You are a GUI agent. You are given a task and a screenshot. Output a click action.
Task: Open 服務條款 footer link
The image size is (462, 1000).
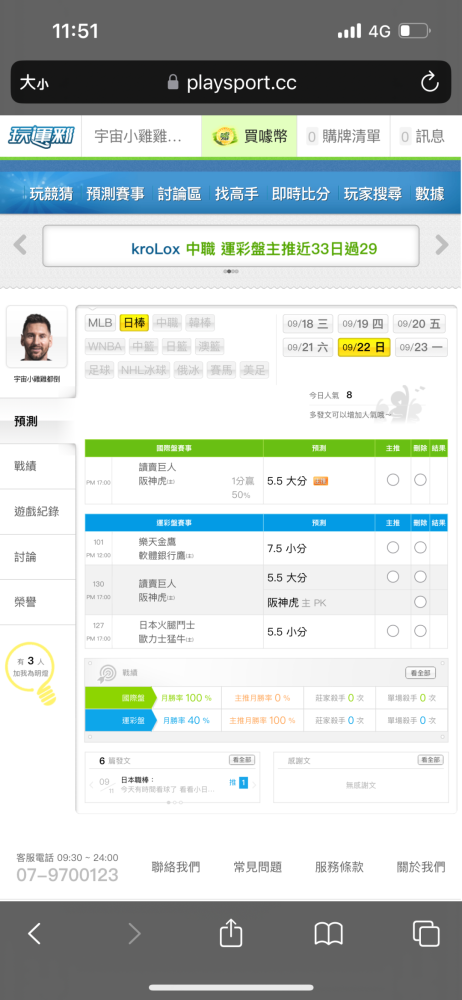pyautogui.click(x=339, y=867)
